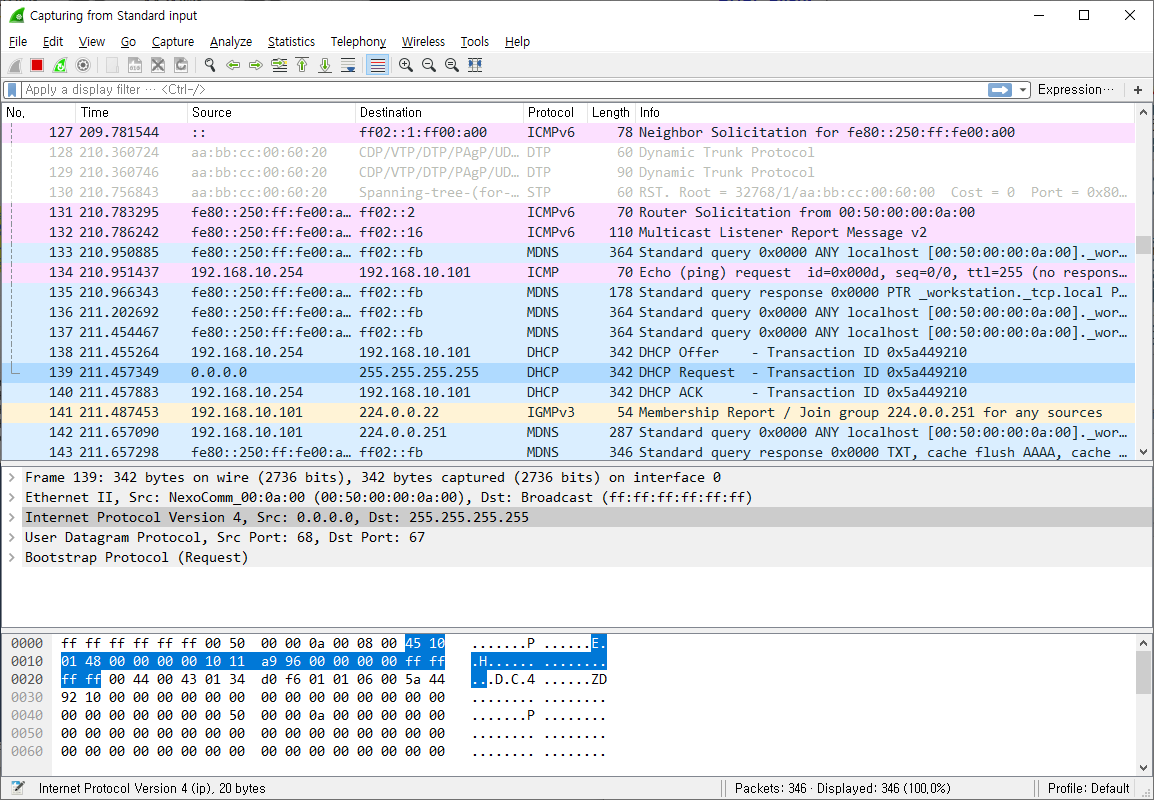Click the hex dump pane scrollbar thumb
This screenshot has width=1154, height=800.
click(x=1143, y=673)
